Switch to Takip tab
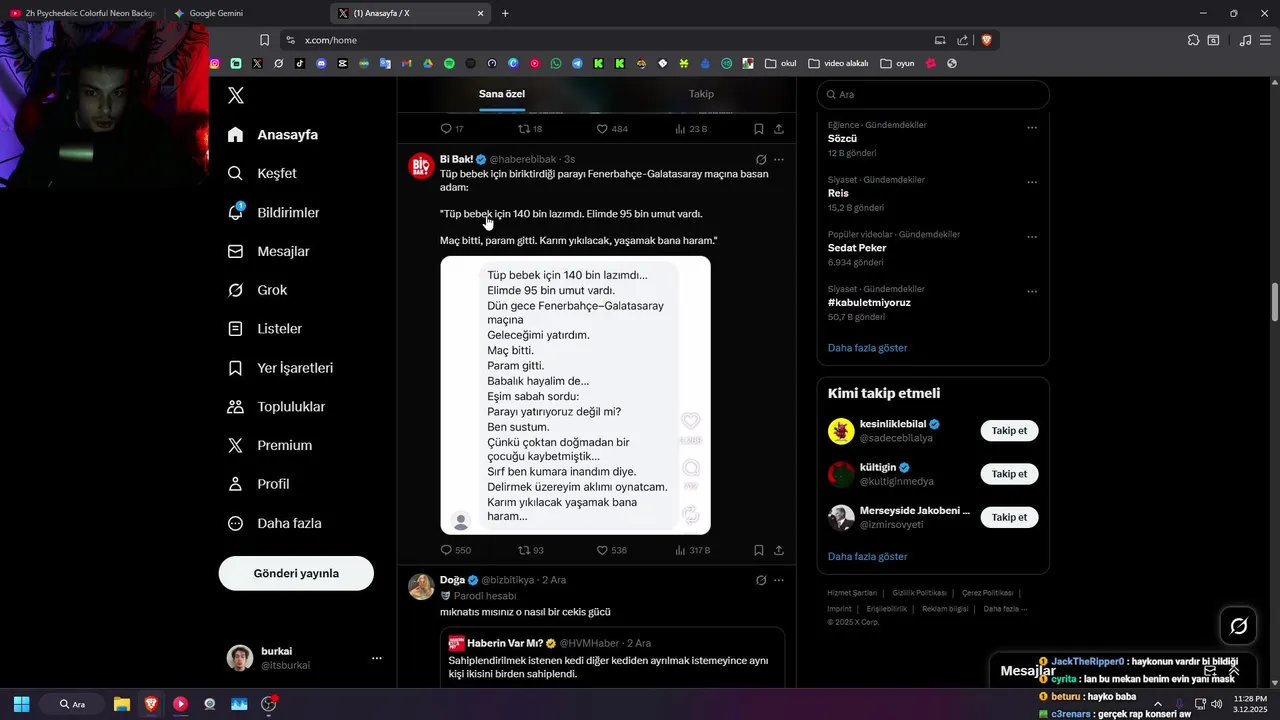 click(701, 94)
